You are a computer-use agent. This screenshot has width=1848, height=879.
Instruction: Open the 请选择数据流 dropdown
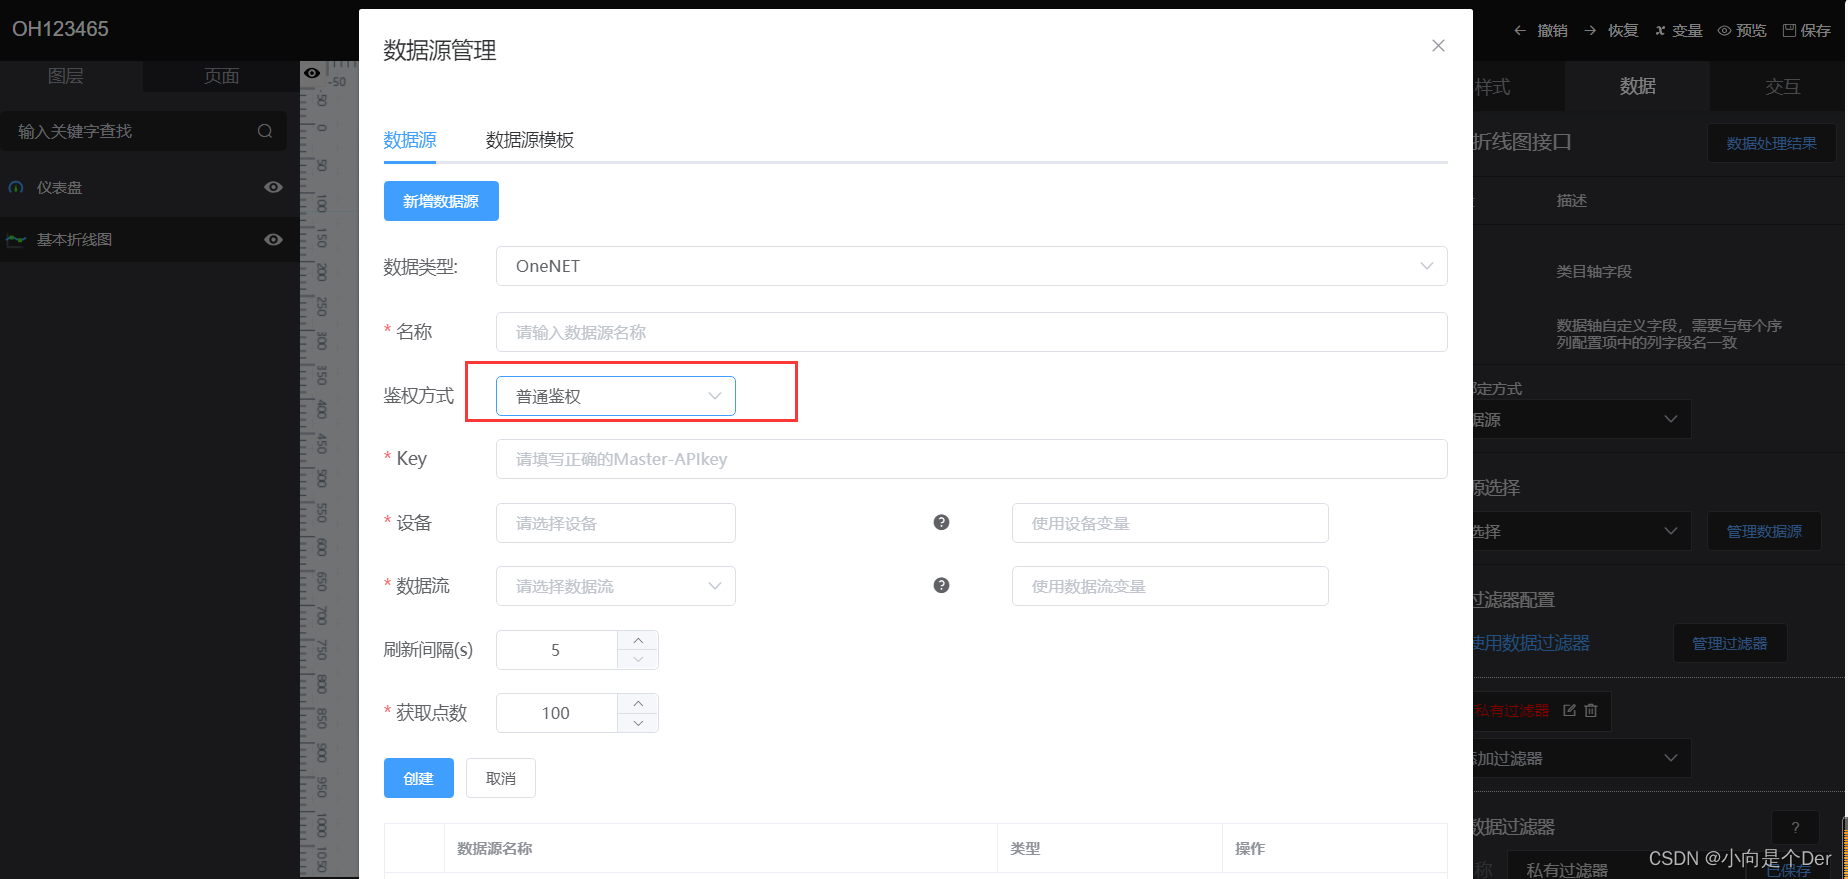[x=615, y=586]
